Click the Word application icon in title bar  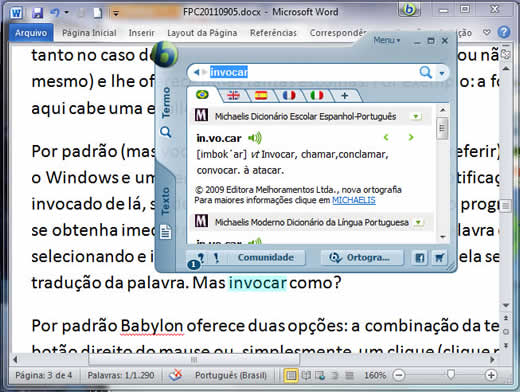click(x=16, y=13)
